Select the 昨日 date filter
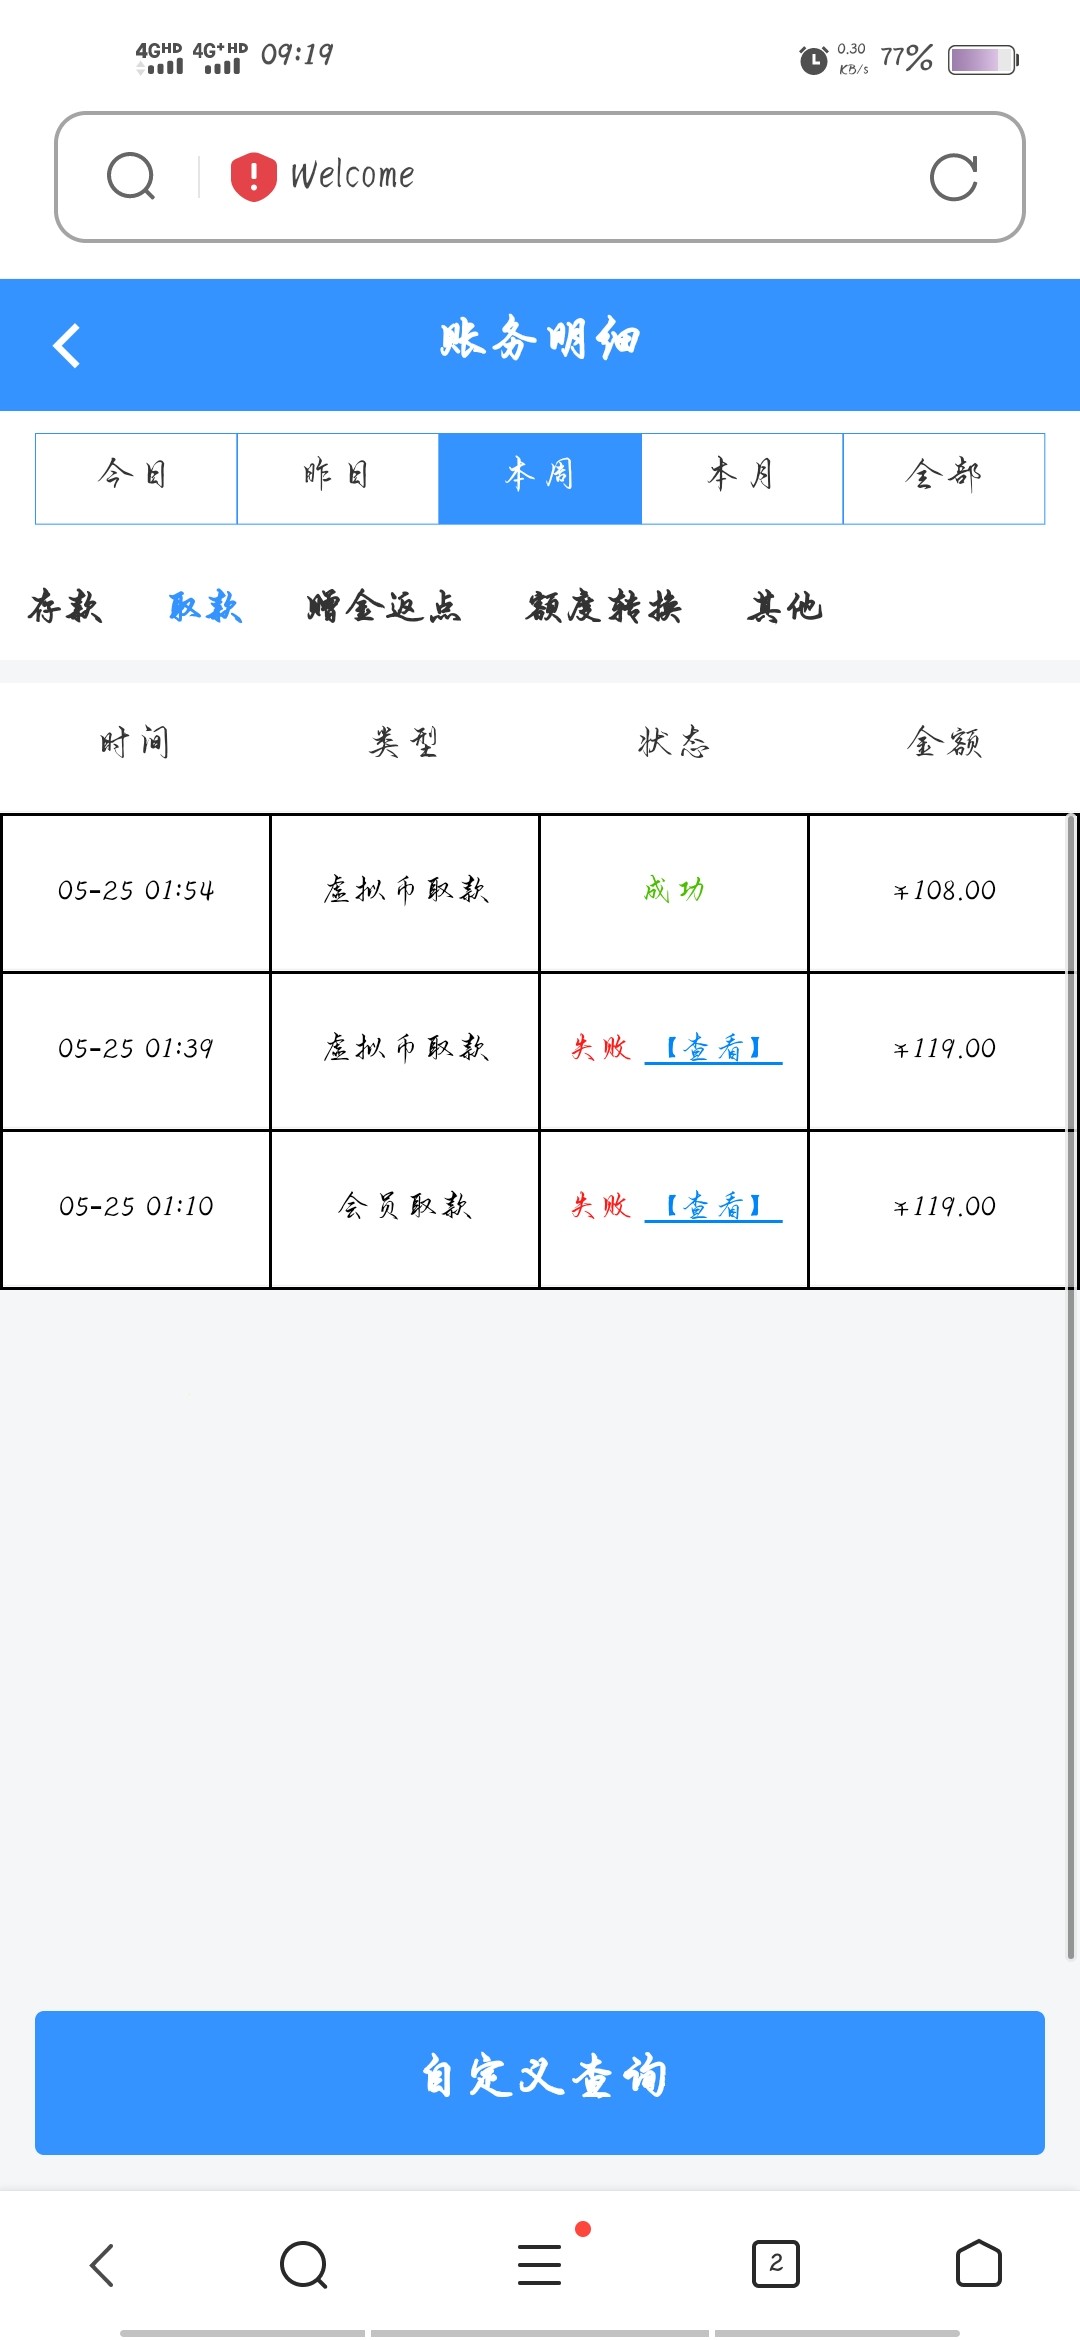 (338, 478)
